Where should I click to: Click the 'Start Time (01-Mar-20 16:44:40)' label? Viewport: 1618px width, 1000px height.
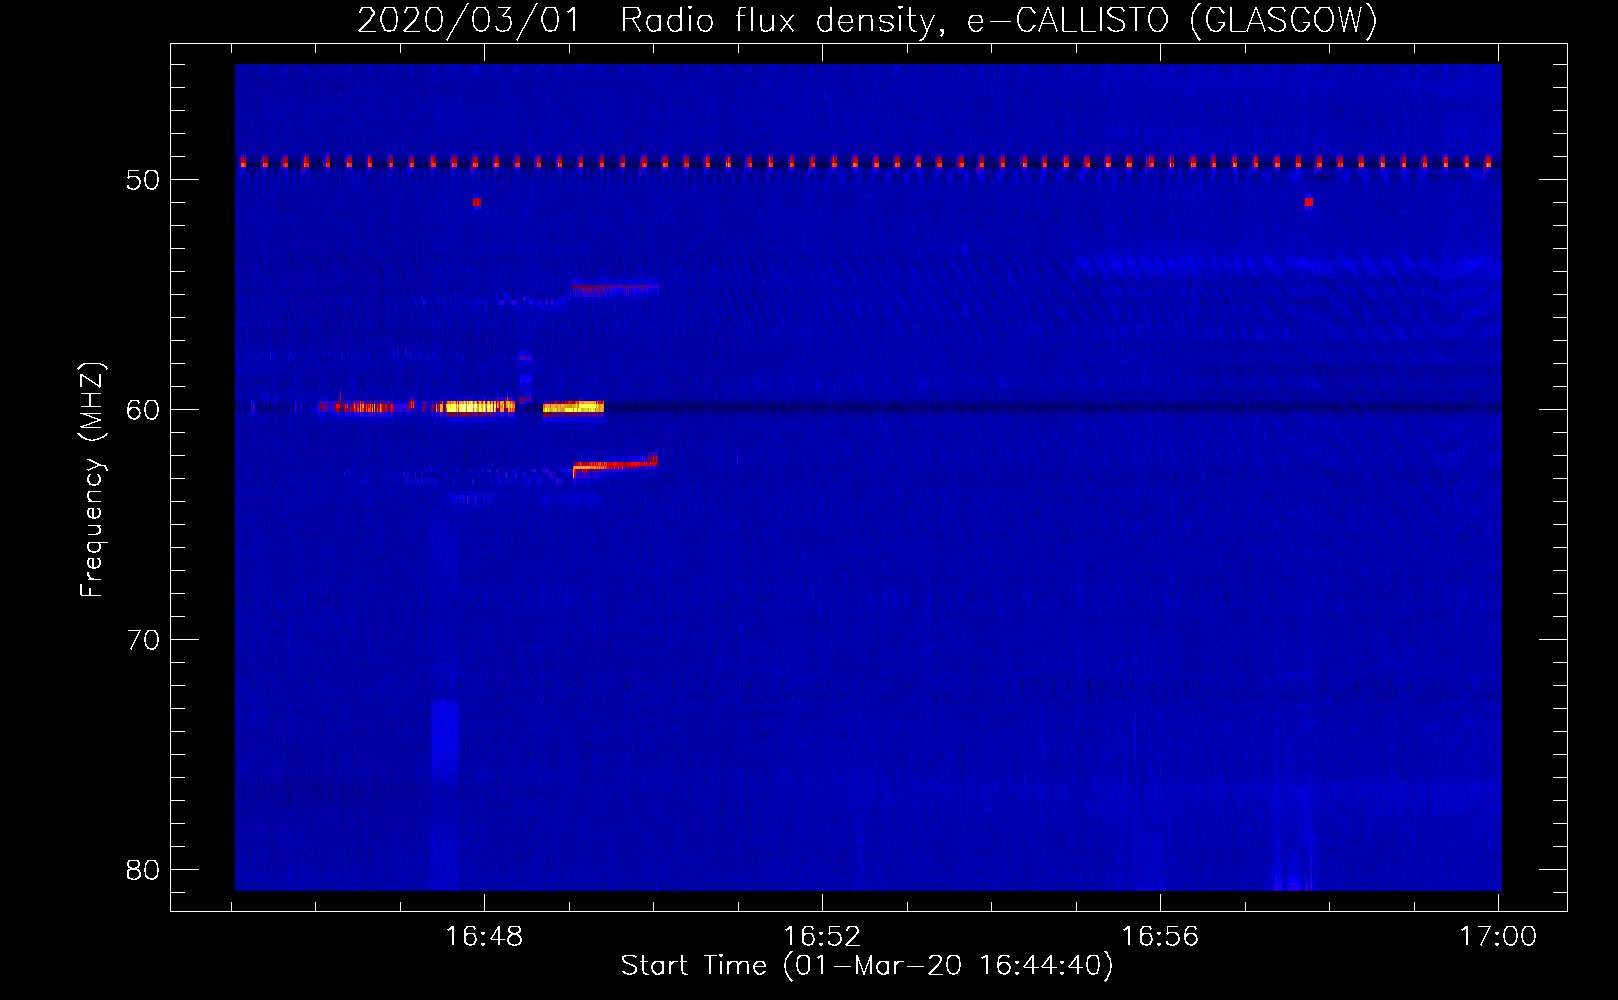tap(866, 966)
